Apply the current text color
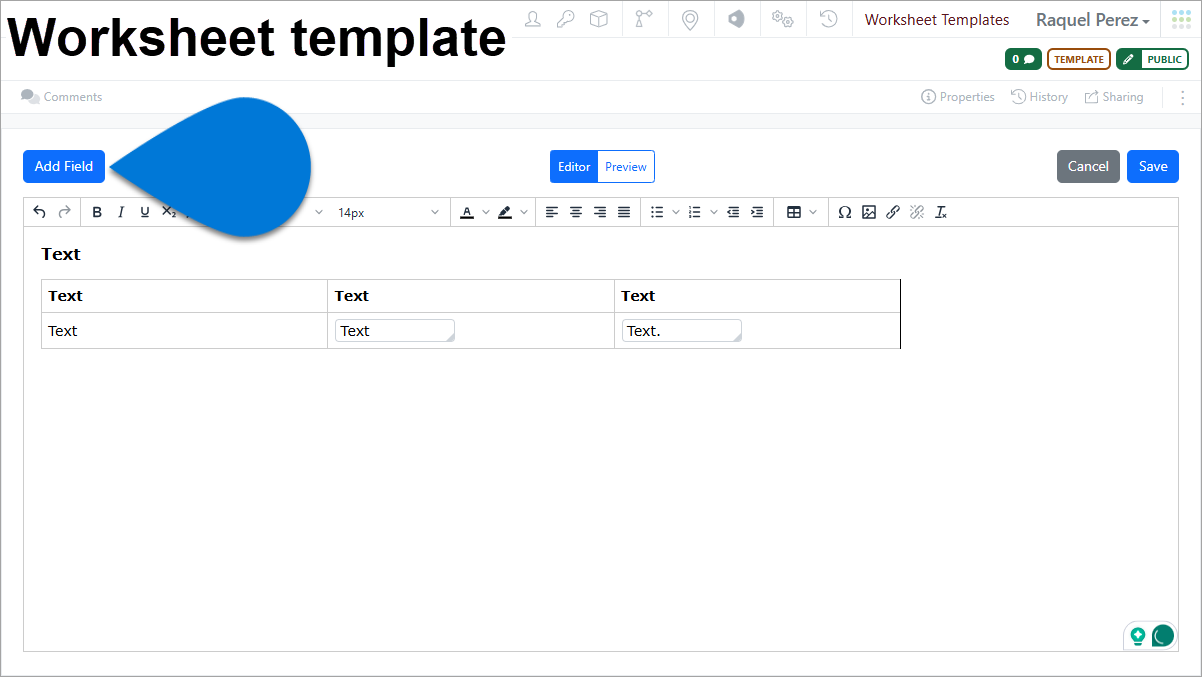 (x=467, y=212)
